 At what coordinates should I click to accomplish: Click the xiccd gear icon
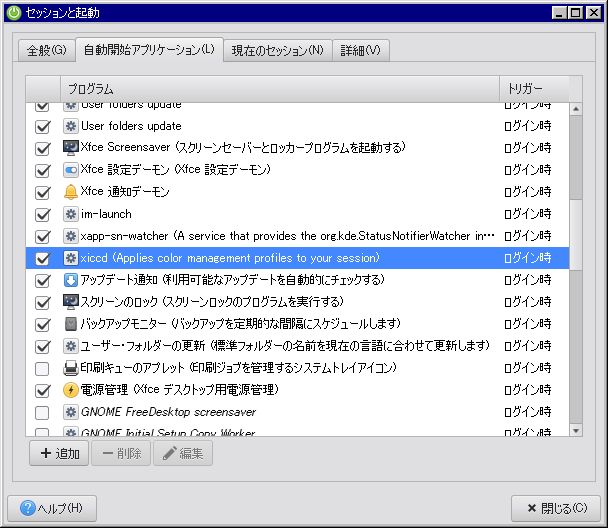pos(71,258)
